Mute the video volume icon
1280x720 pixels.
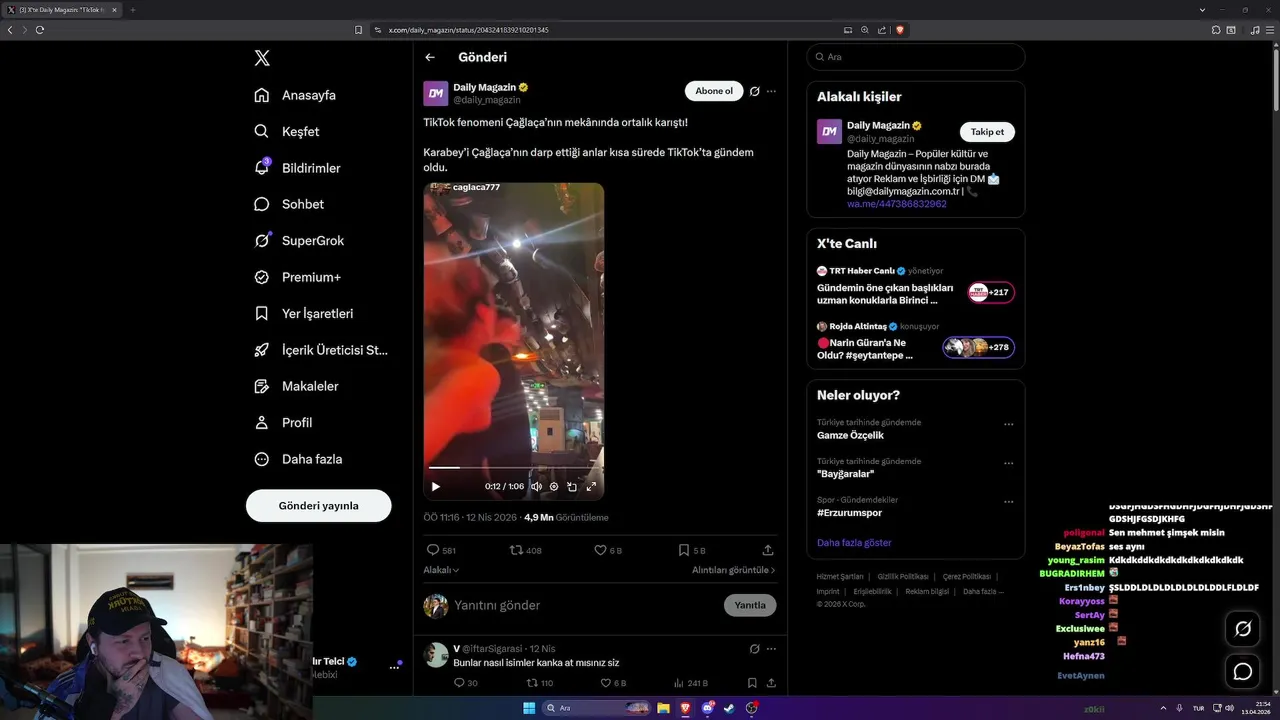(x=536, y=487)
